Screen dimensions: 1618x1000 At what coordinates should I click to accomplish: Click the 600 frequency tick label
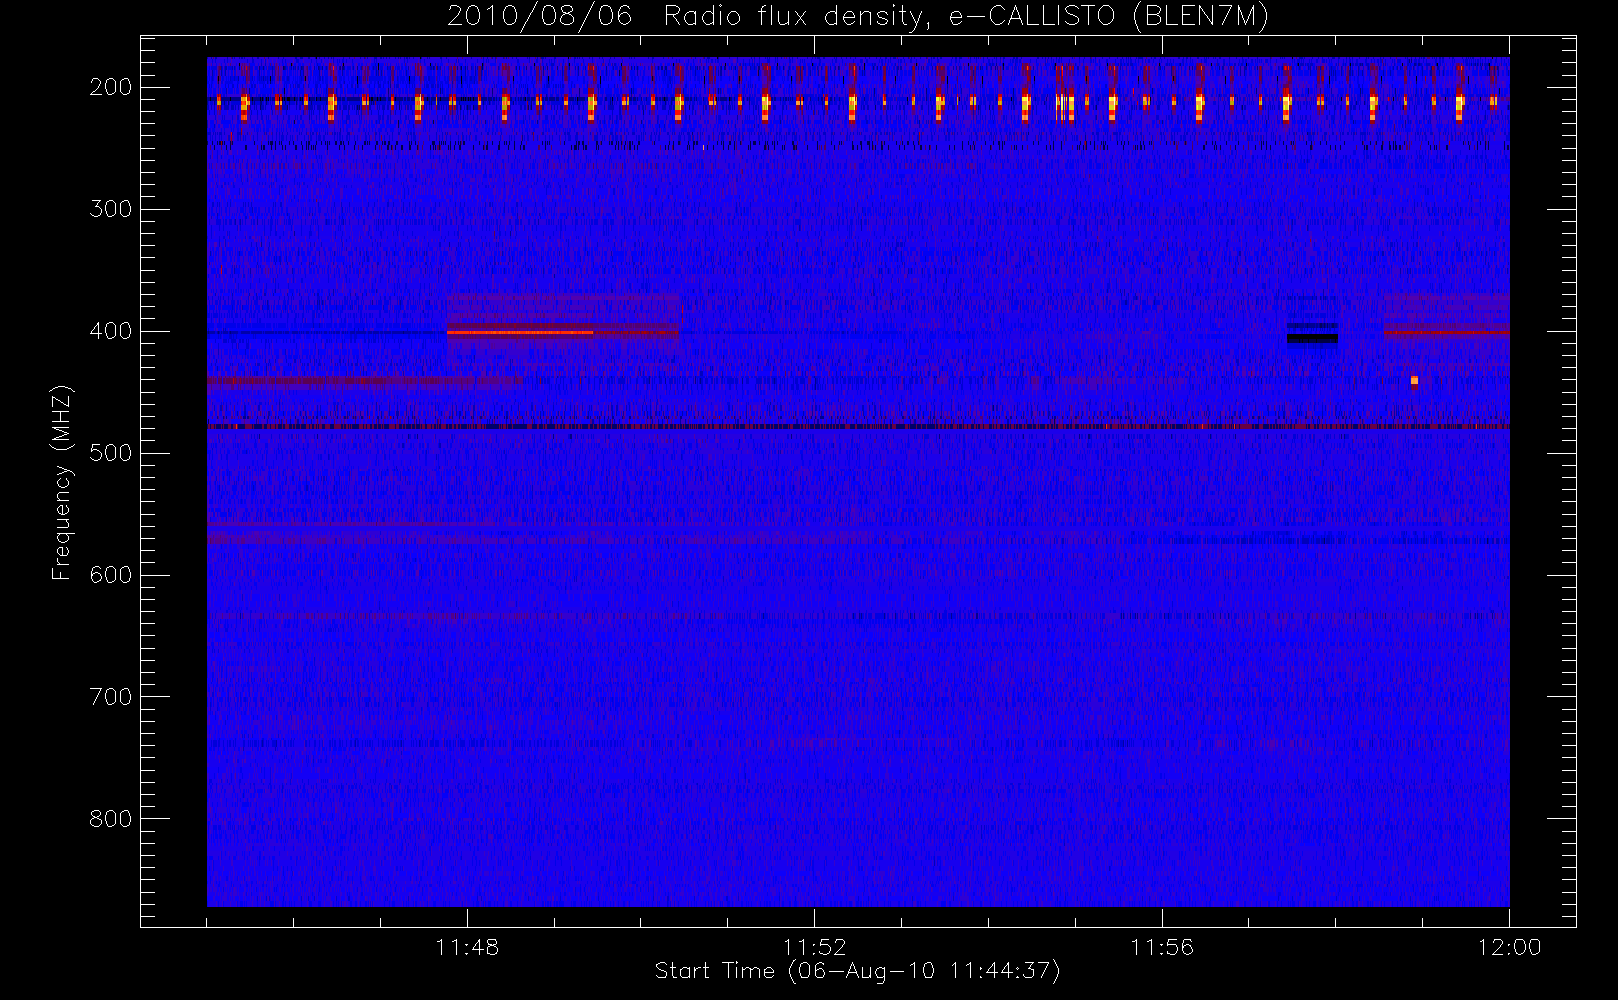pos(111,575)
